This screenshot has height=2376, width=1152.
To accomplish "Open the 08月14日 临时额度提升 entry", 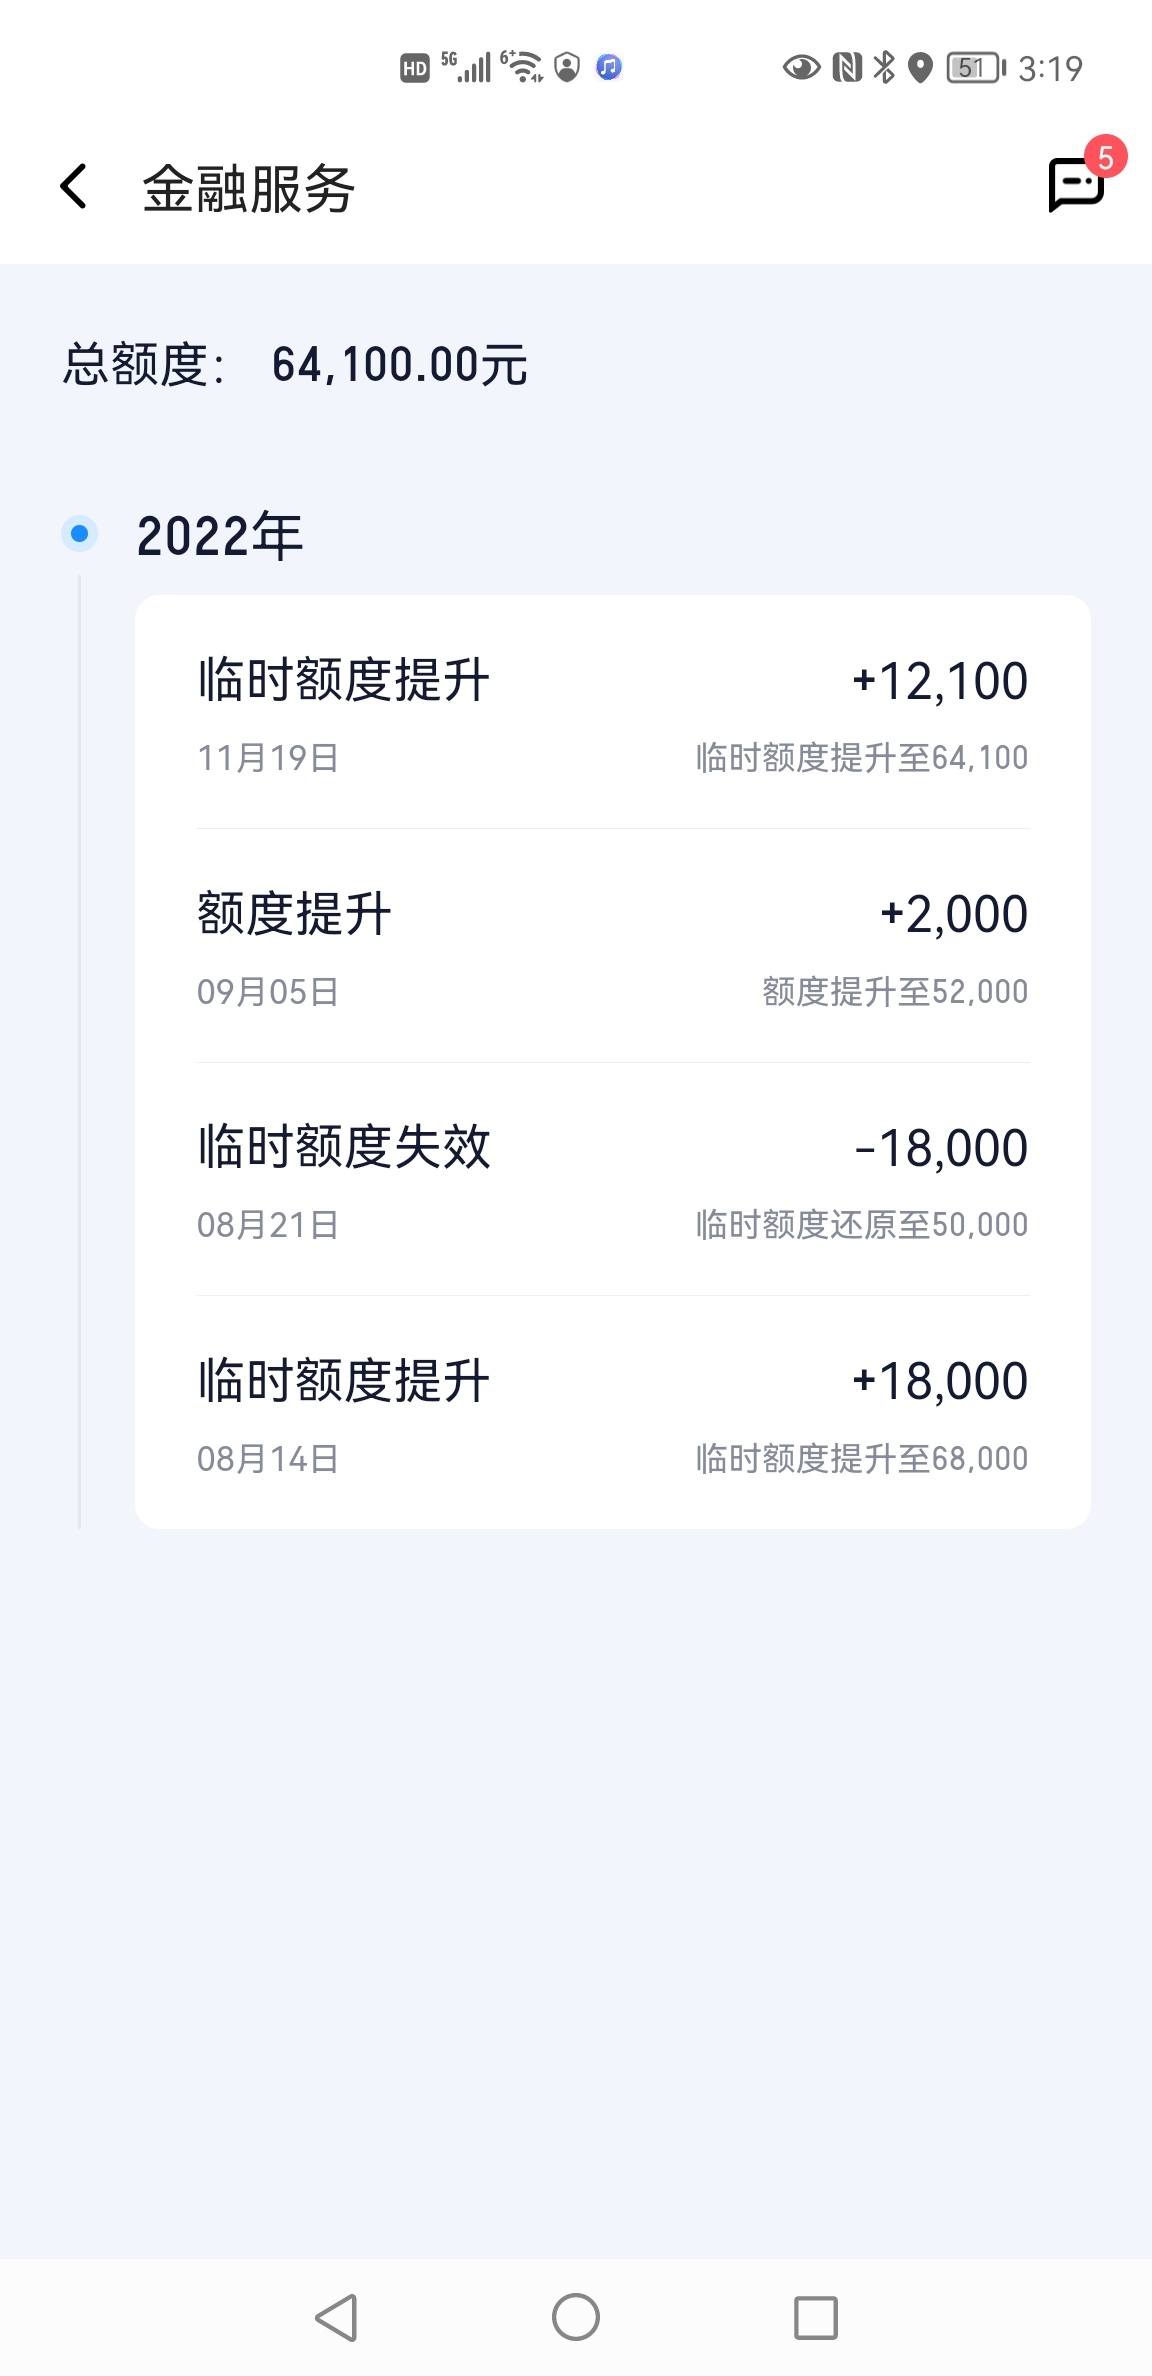I will click(613, 1412).
